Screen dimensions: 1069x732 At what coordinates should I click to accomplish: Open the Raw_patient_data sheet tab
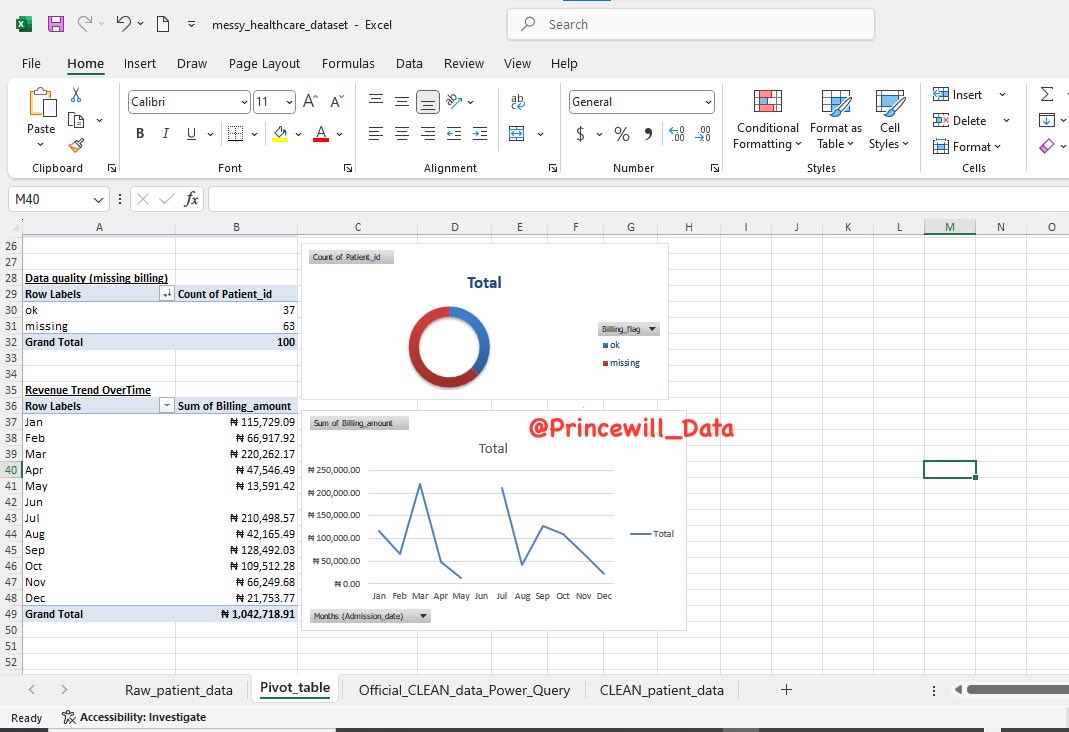pyautogui.click(x=179, y=690)
